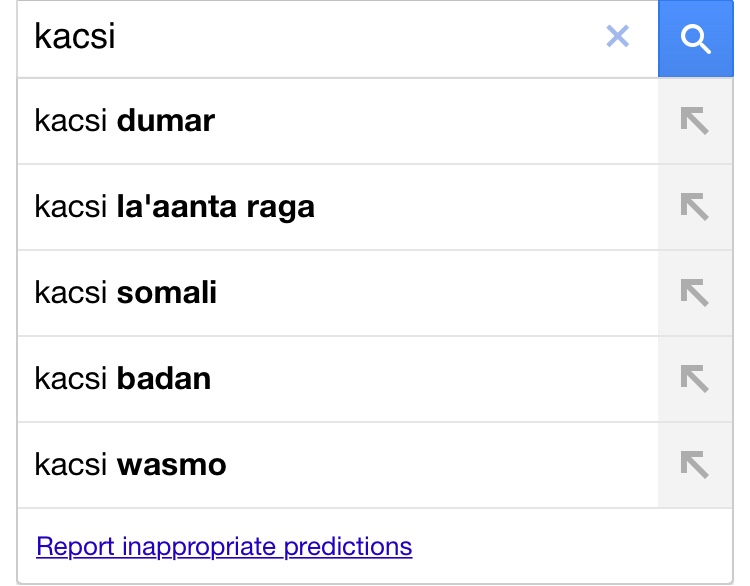The height and width of the screenshot is (586, 750).
Task: Fill query using arrow beside 'kacsi la'aanta raga'
Action: (x=695, y=207)
